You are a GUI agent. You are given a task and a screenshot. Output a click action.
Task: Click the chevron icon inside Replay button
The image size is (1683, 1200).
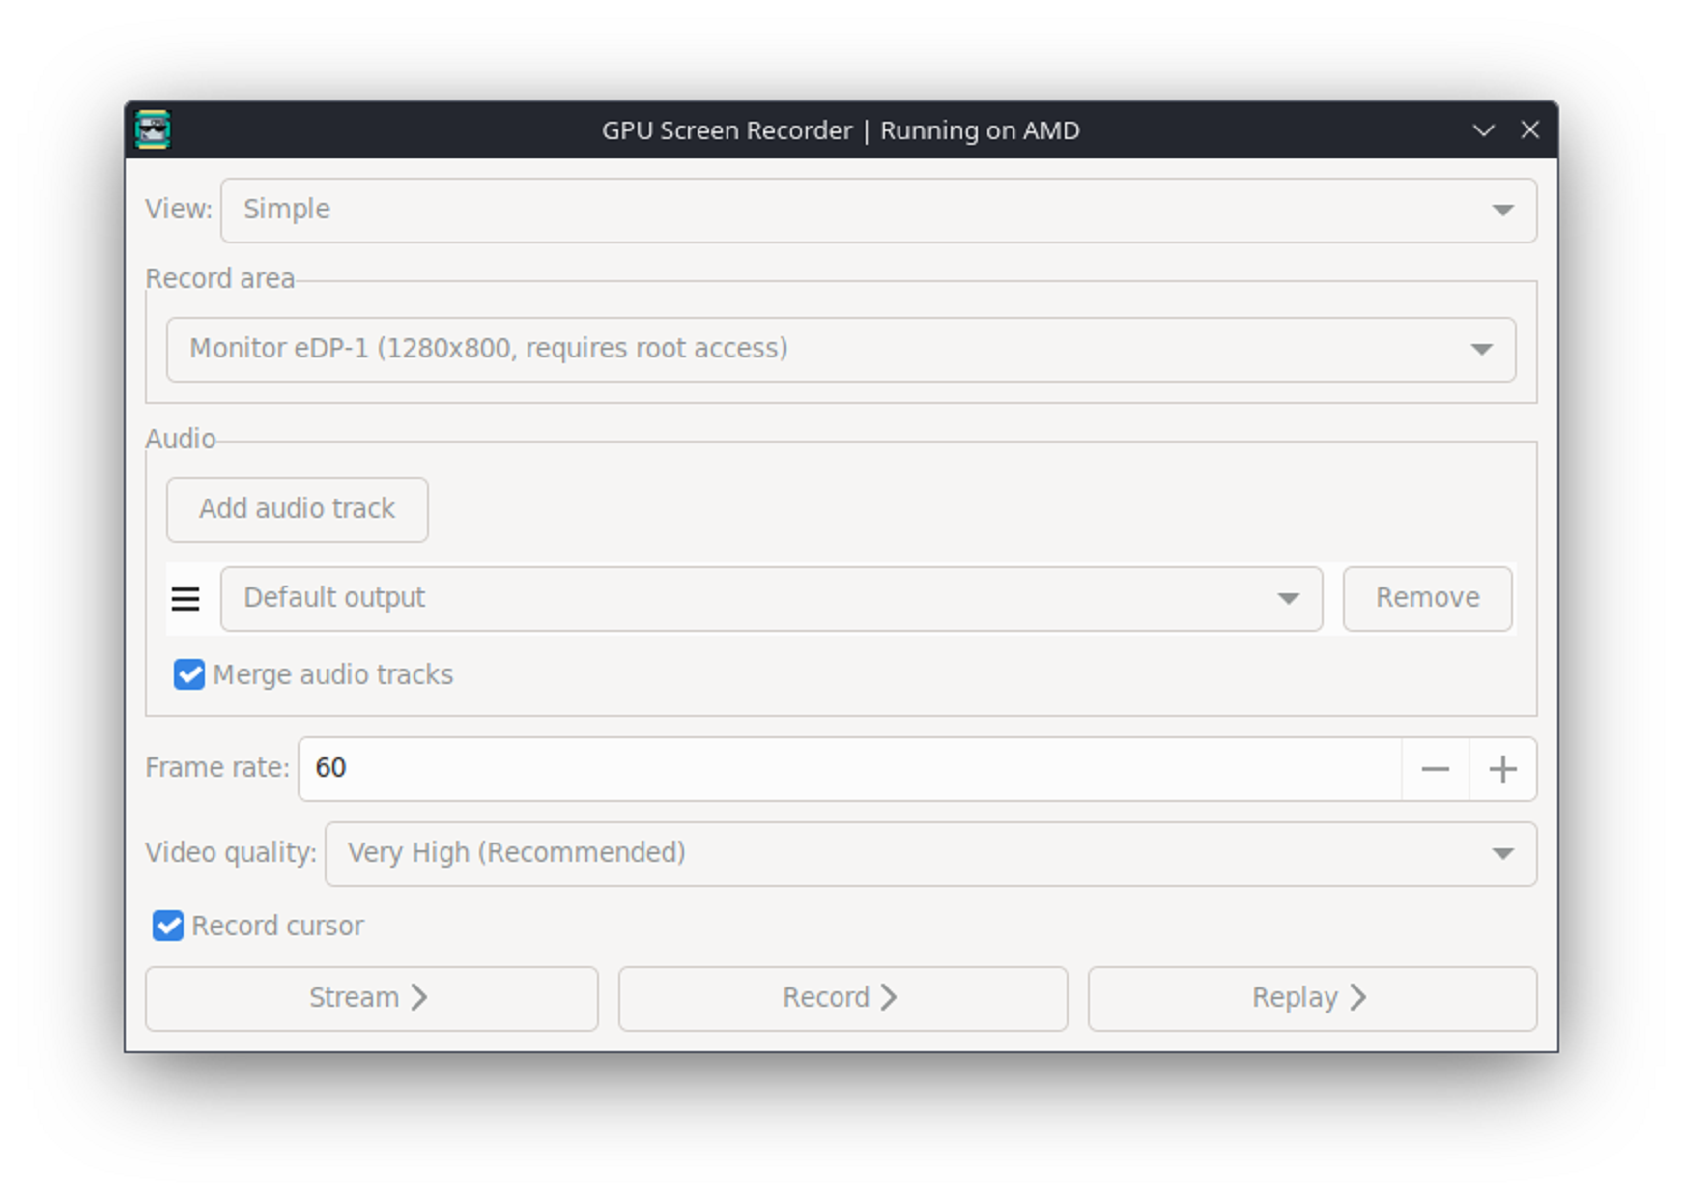[x=1358, y=997]
